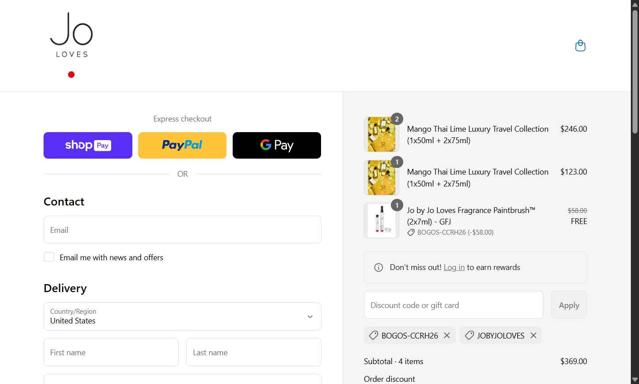Click the First name field
639x384 pixels.
111,352
